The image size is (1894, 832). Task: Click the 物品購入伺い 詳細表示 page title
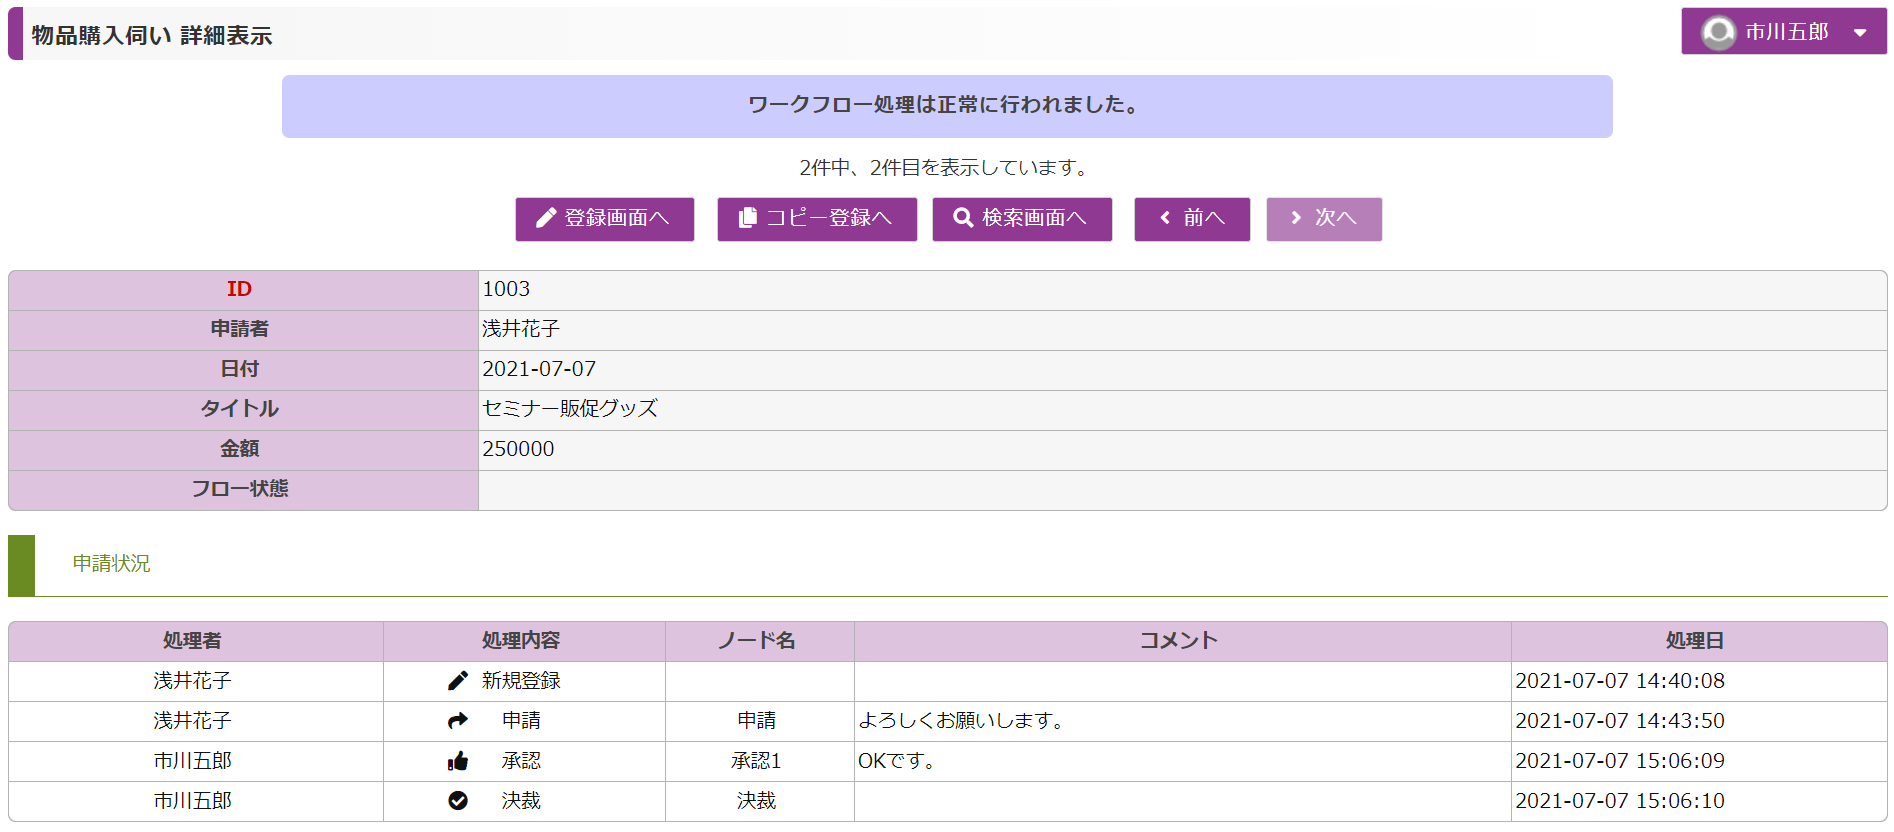coord(152,36)
